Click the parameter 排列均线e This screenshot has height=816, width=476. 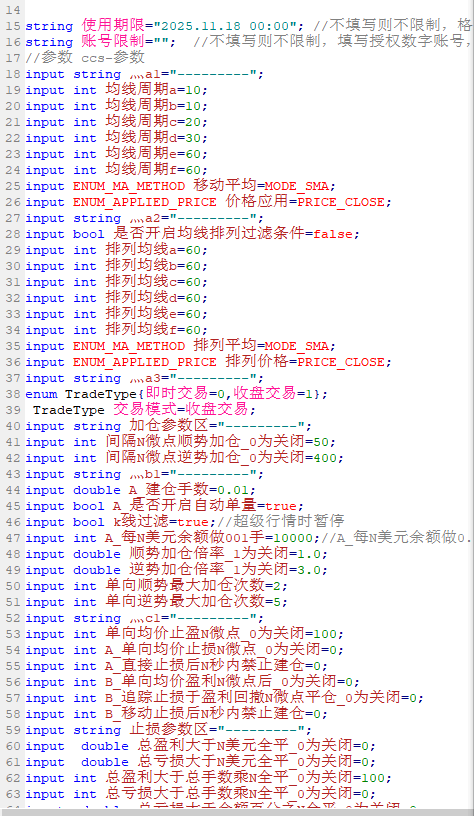141,314
